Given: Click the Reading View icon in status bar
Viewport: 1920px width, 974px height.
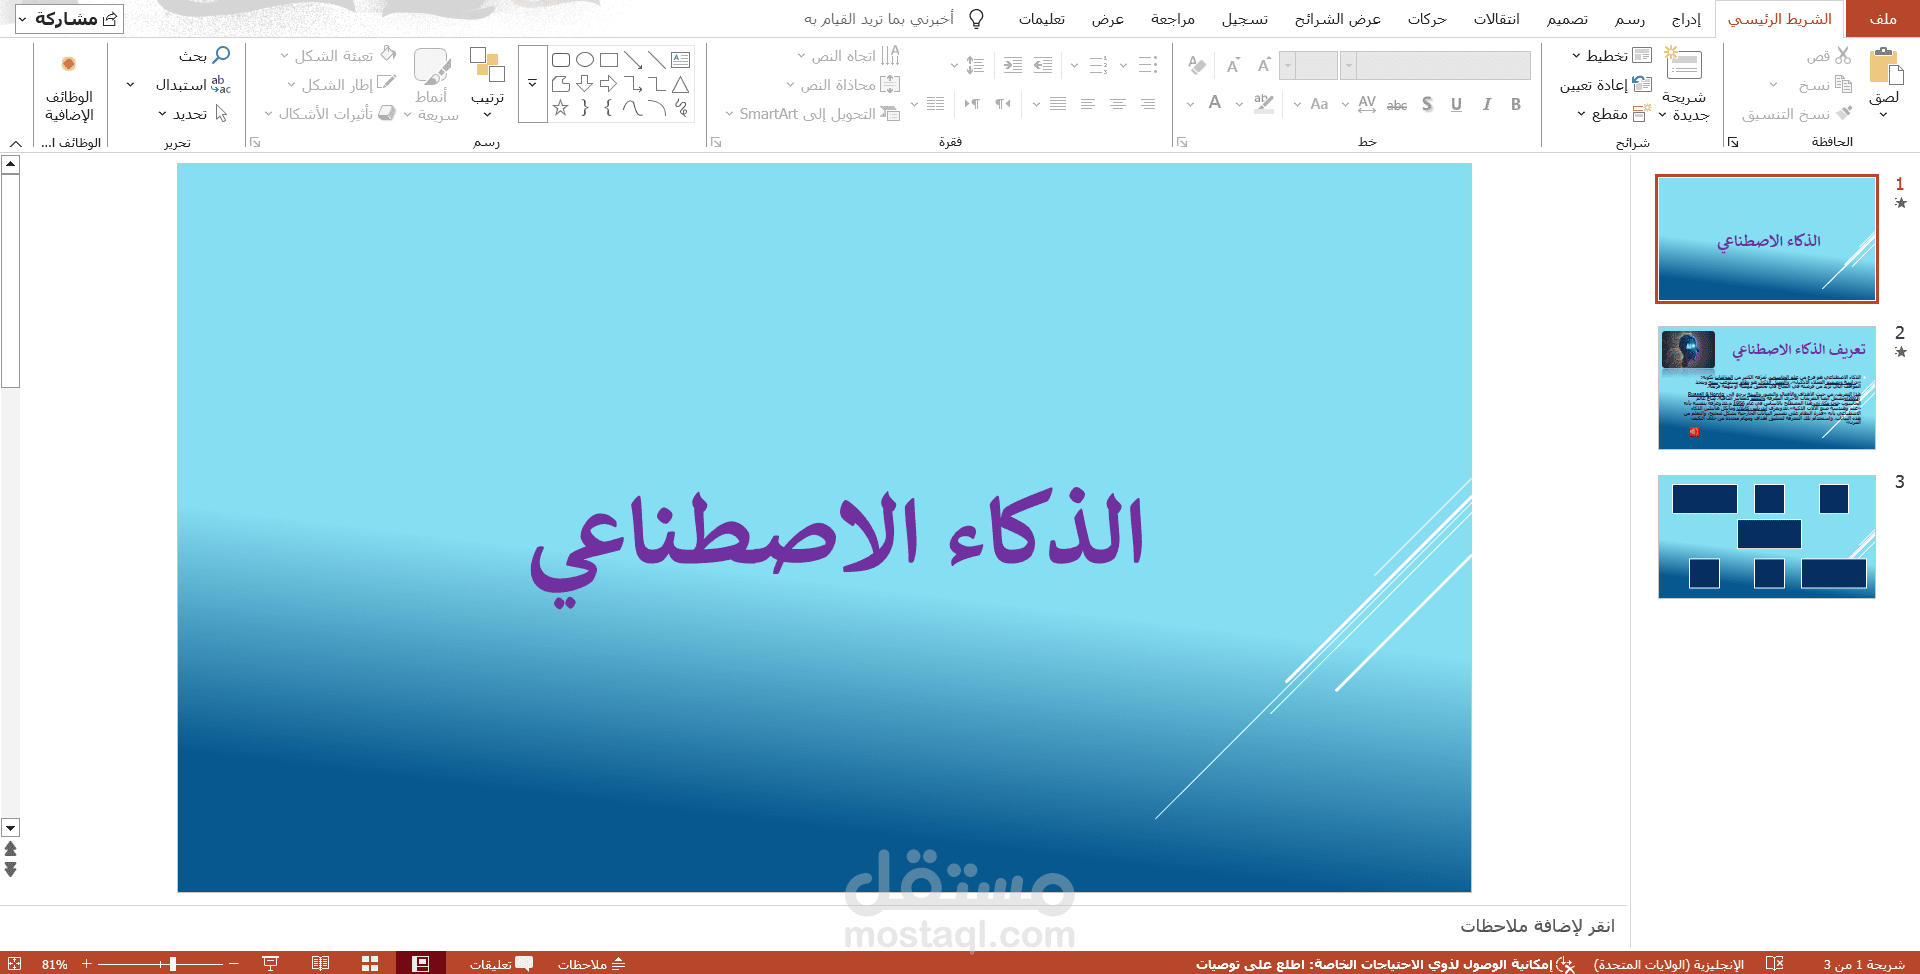Looking at the screenshot, I should tap(320, 964).
